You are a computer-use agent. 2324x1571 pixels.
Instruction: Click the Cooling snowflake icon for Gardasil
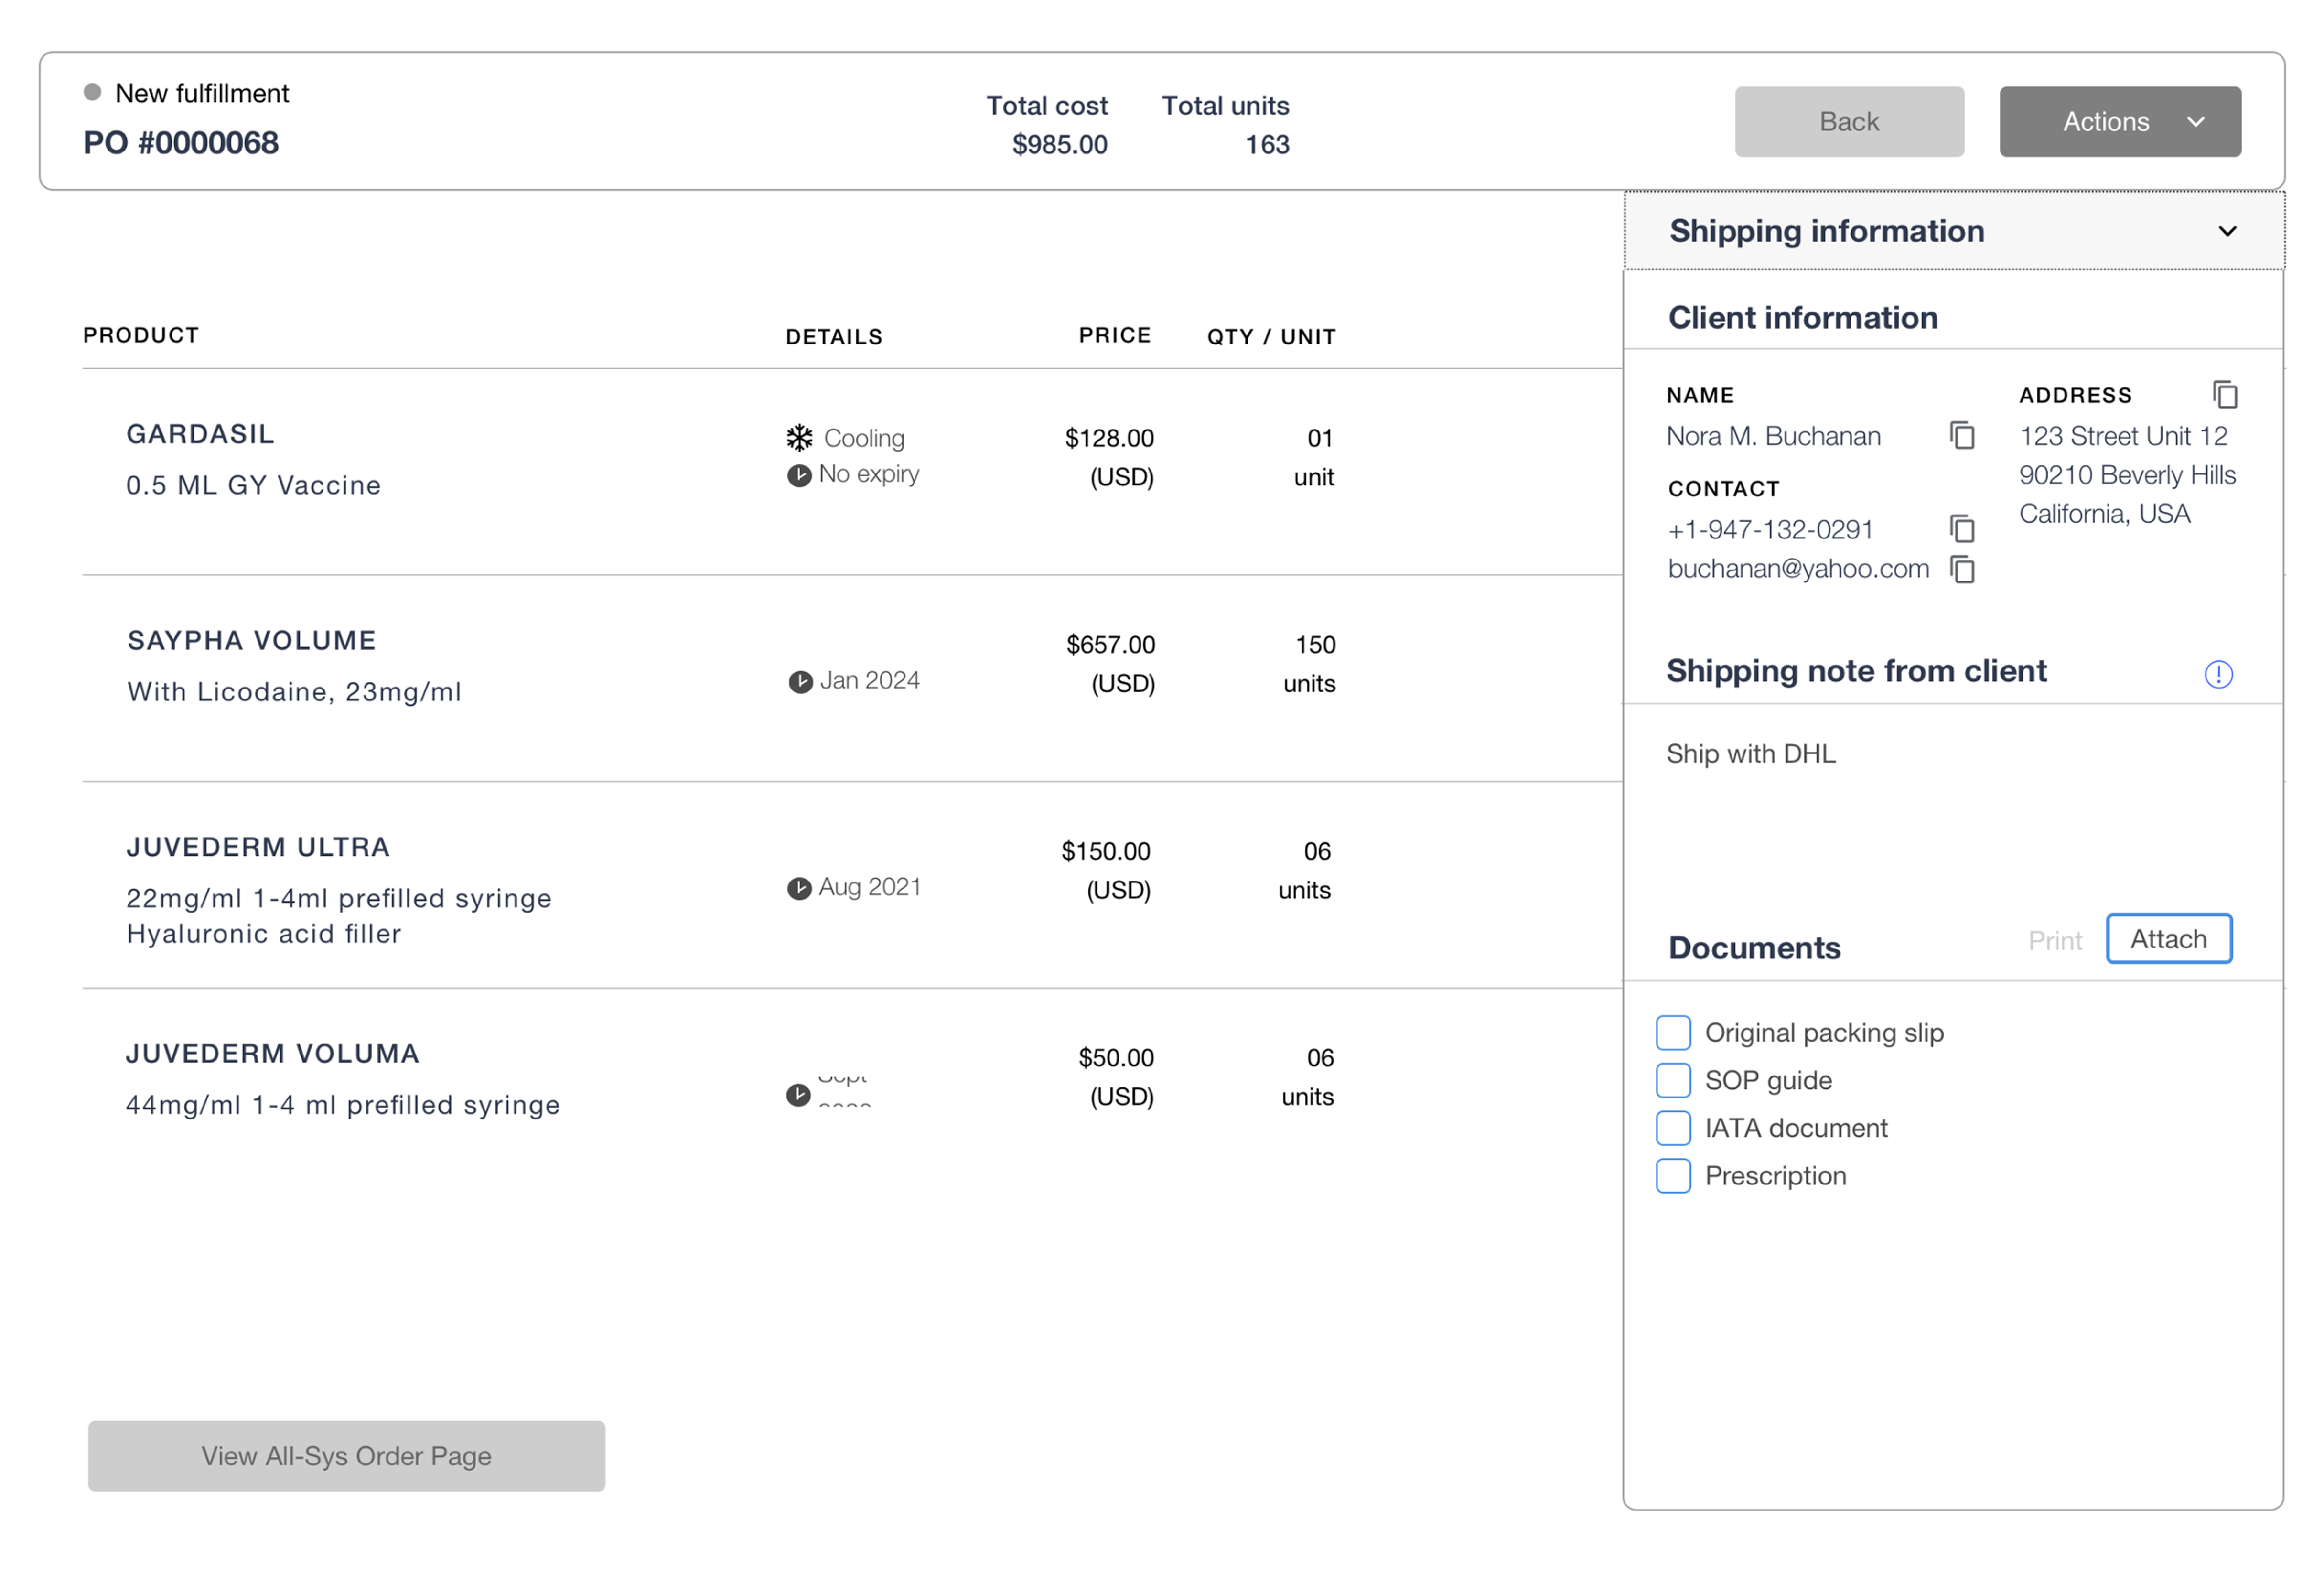point(799,438)
